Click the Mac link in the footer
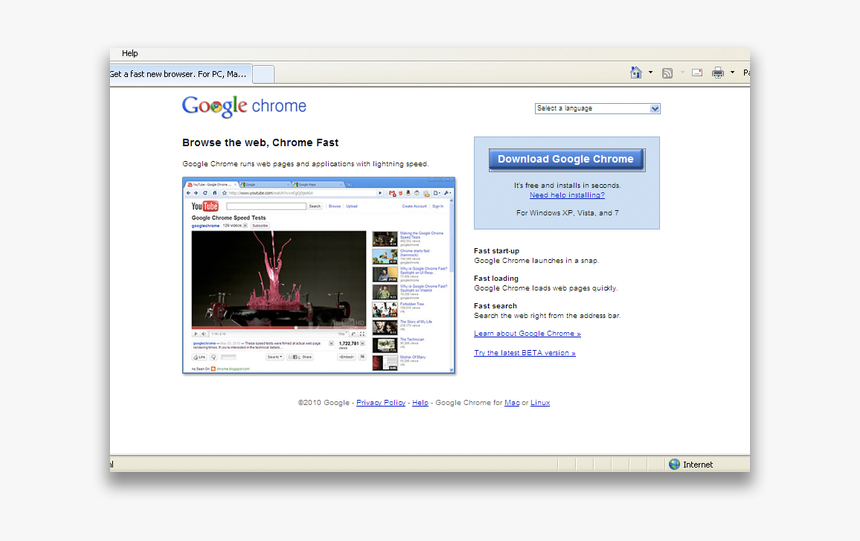Image resolution: width=860 pixels, height=541 pixels. [x=512, y=403]
